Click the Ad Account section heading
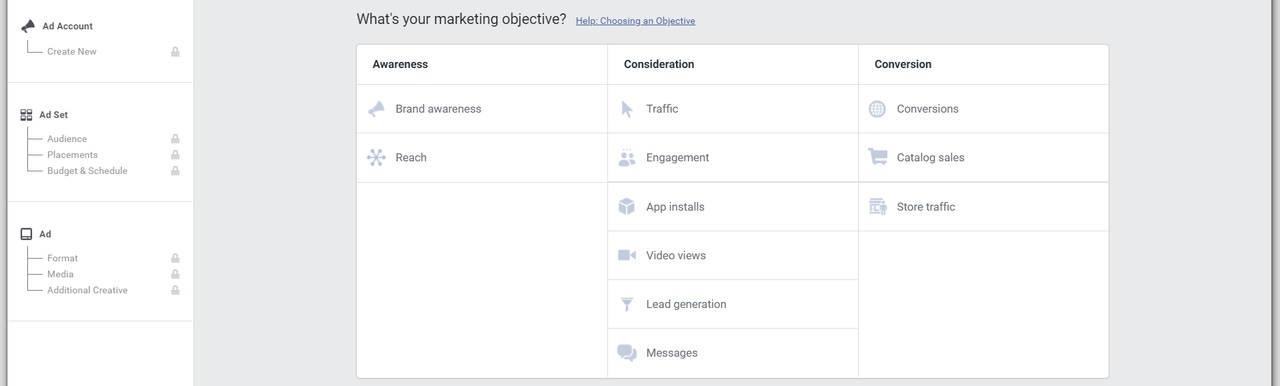1280x386 pixels. (67, 26)
